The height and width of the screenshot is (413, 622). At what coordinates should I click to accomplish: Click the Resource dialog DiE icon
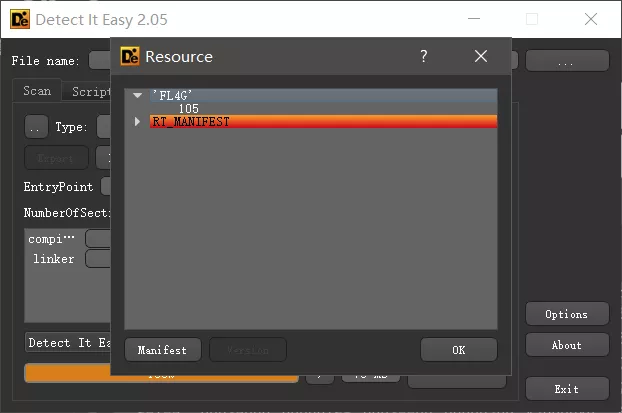[130, 56]
